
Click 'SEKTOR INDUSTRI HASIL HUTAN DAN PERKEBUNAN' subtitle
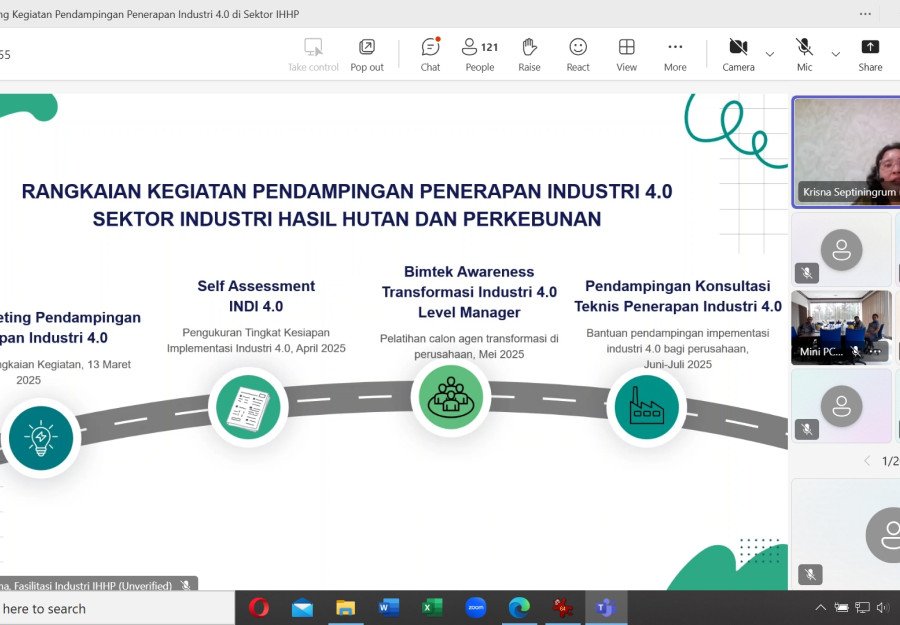click(x=347, y=219)
